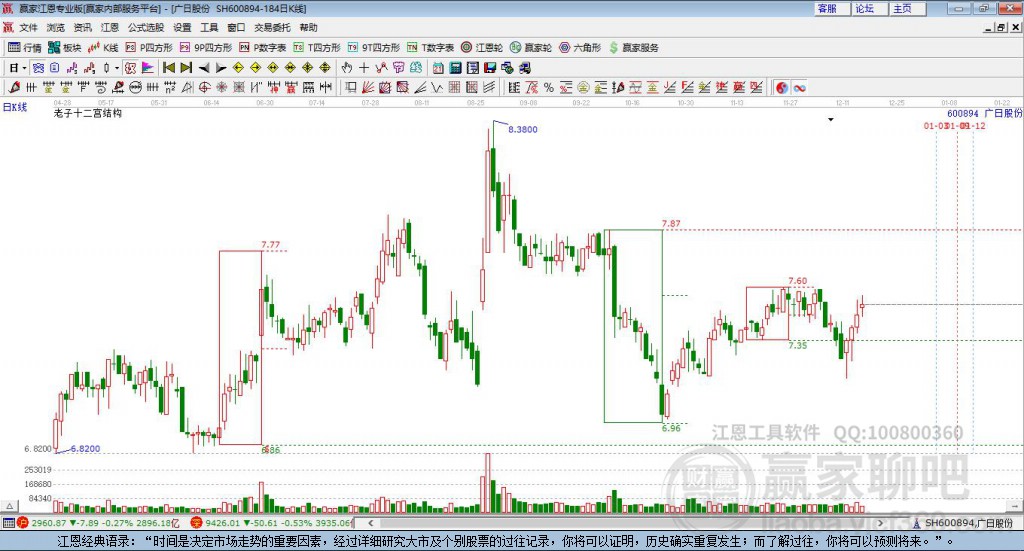Click the black left arrow step-back icon
The width and height of the screenshot is (1024, 551).
point(204,68)
